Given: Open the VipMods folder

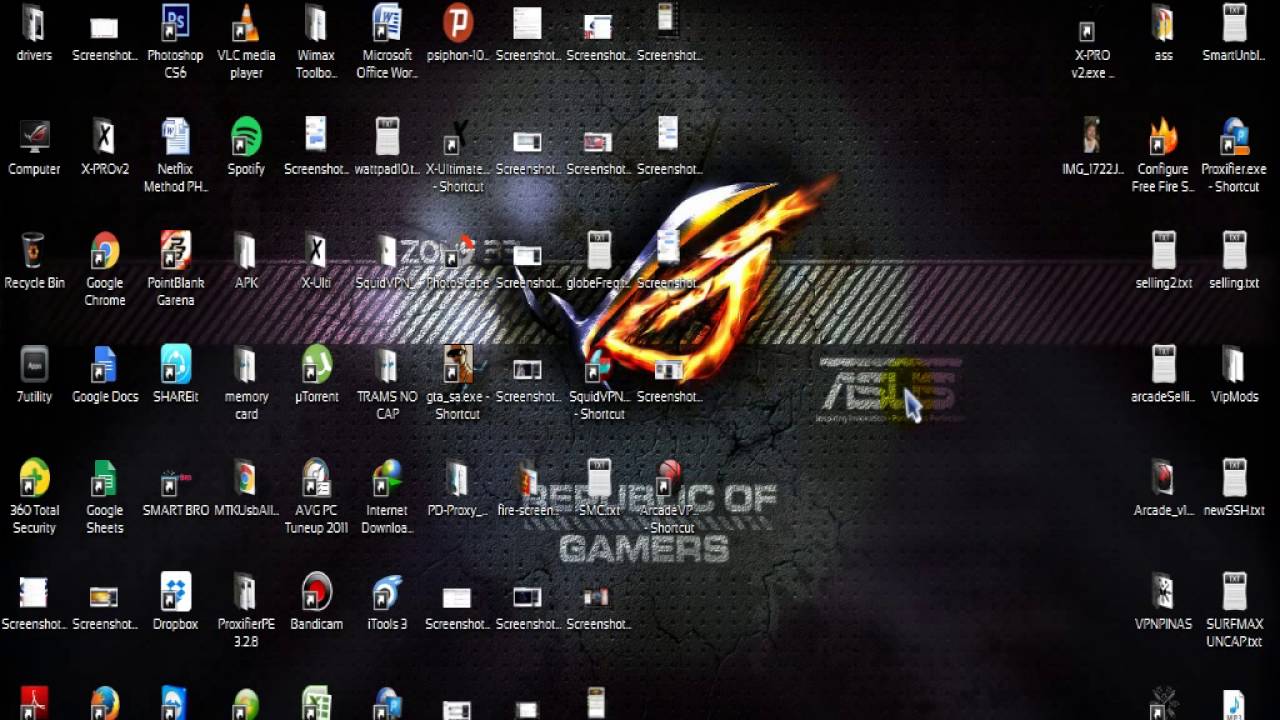Looking at the screenshot, I should pos(1234,365).
